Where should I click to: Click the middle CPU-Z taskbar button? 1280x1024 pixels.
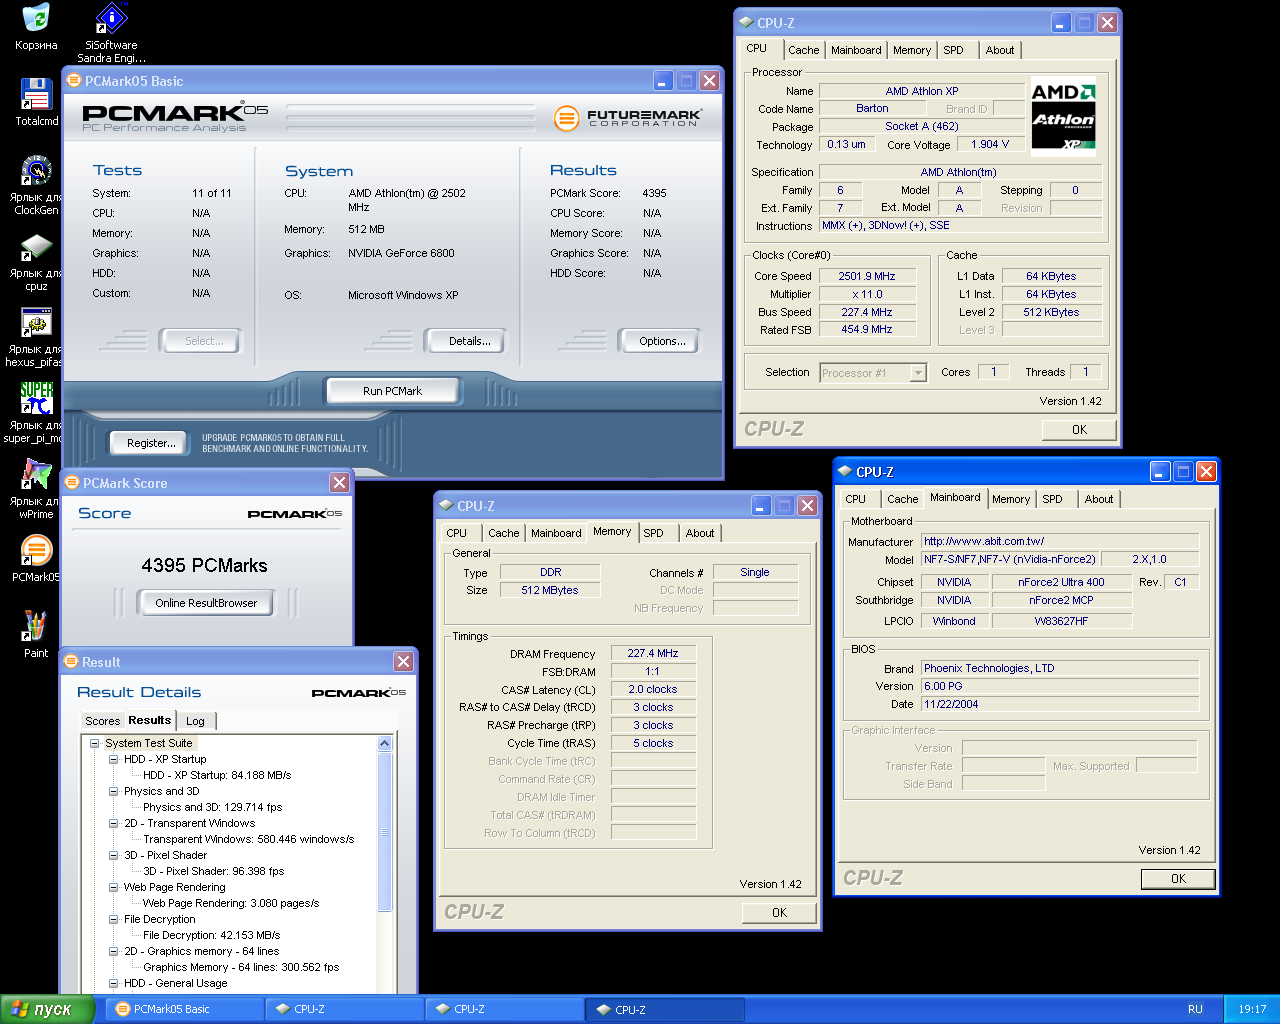(x=503, y=1009)
